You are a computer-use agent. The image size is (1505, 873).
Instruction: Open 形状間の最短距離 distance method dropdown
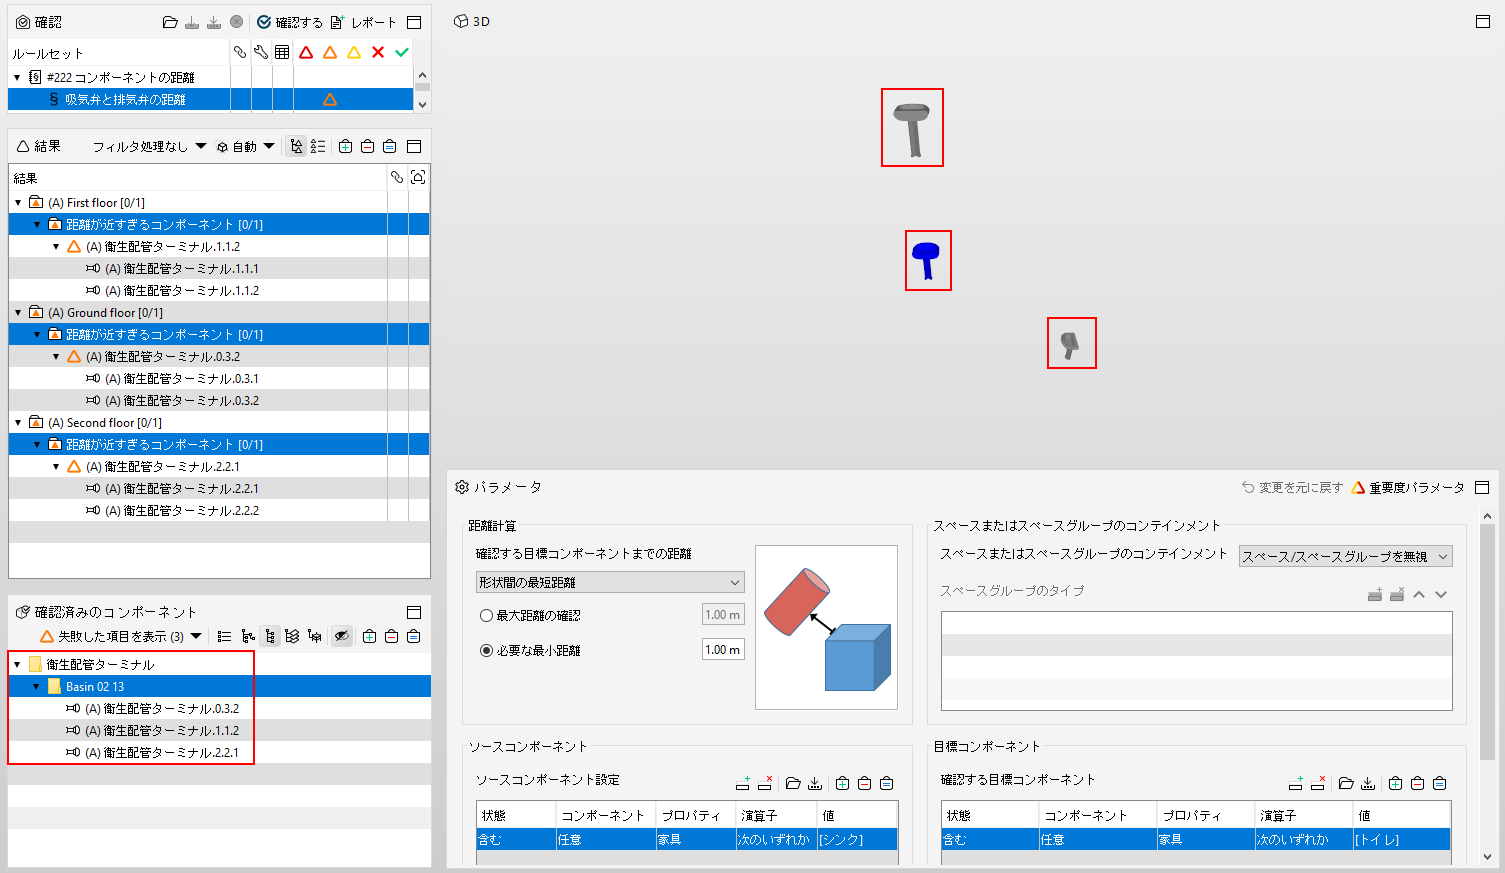610,582
